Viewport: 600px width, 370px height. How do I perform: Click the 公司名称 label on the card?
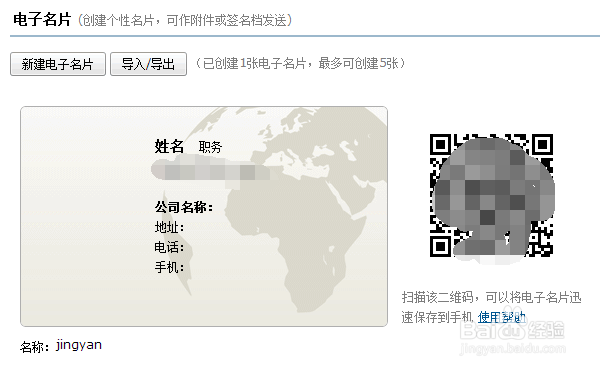pos(184,207)
